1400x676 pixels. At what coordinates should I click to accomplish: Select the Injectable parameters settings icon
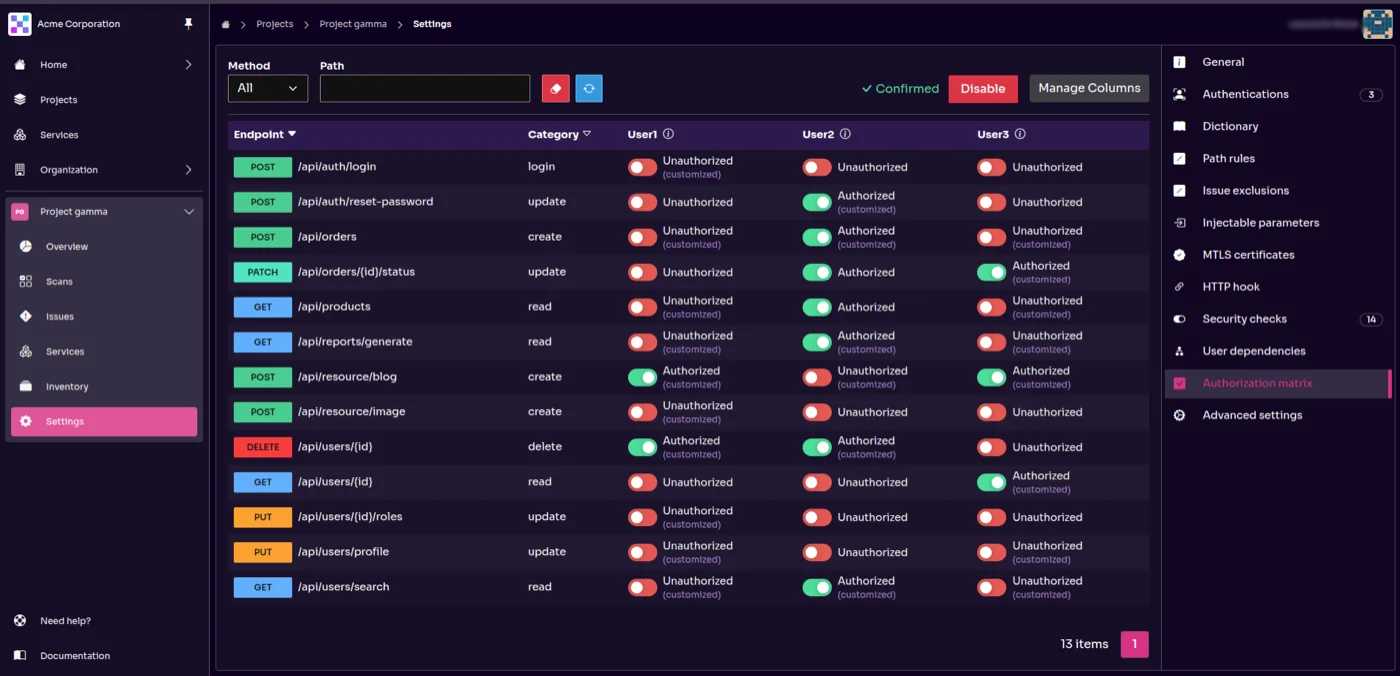pos(1180,222)
